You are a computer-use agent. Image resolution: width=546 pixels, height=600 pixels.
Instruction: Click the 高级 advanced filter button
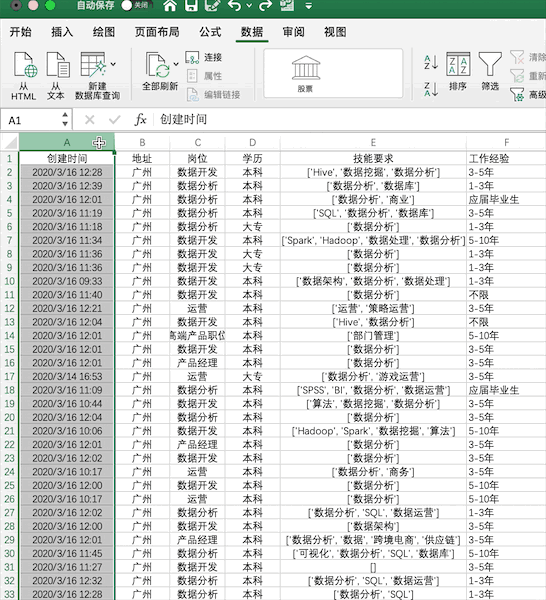(x=528, y=95)
